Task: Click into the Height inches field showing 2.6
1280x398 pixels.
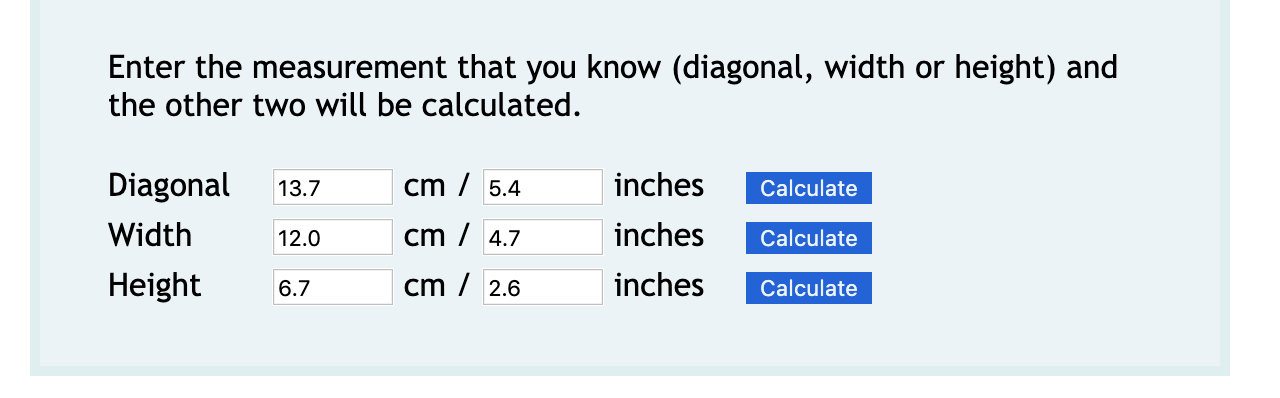Action: (x=543, y=287)
